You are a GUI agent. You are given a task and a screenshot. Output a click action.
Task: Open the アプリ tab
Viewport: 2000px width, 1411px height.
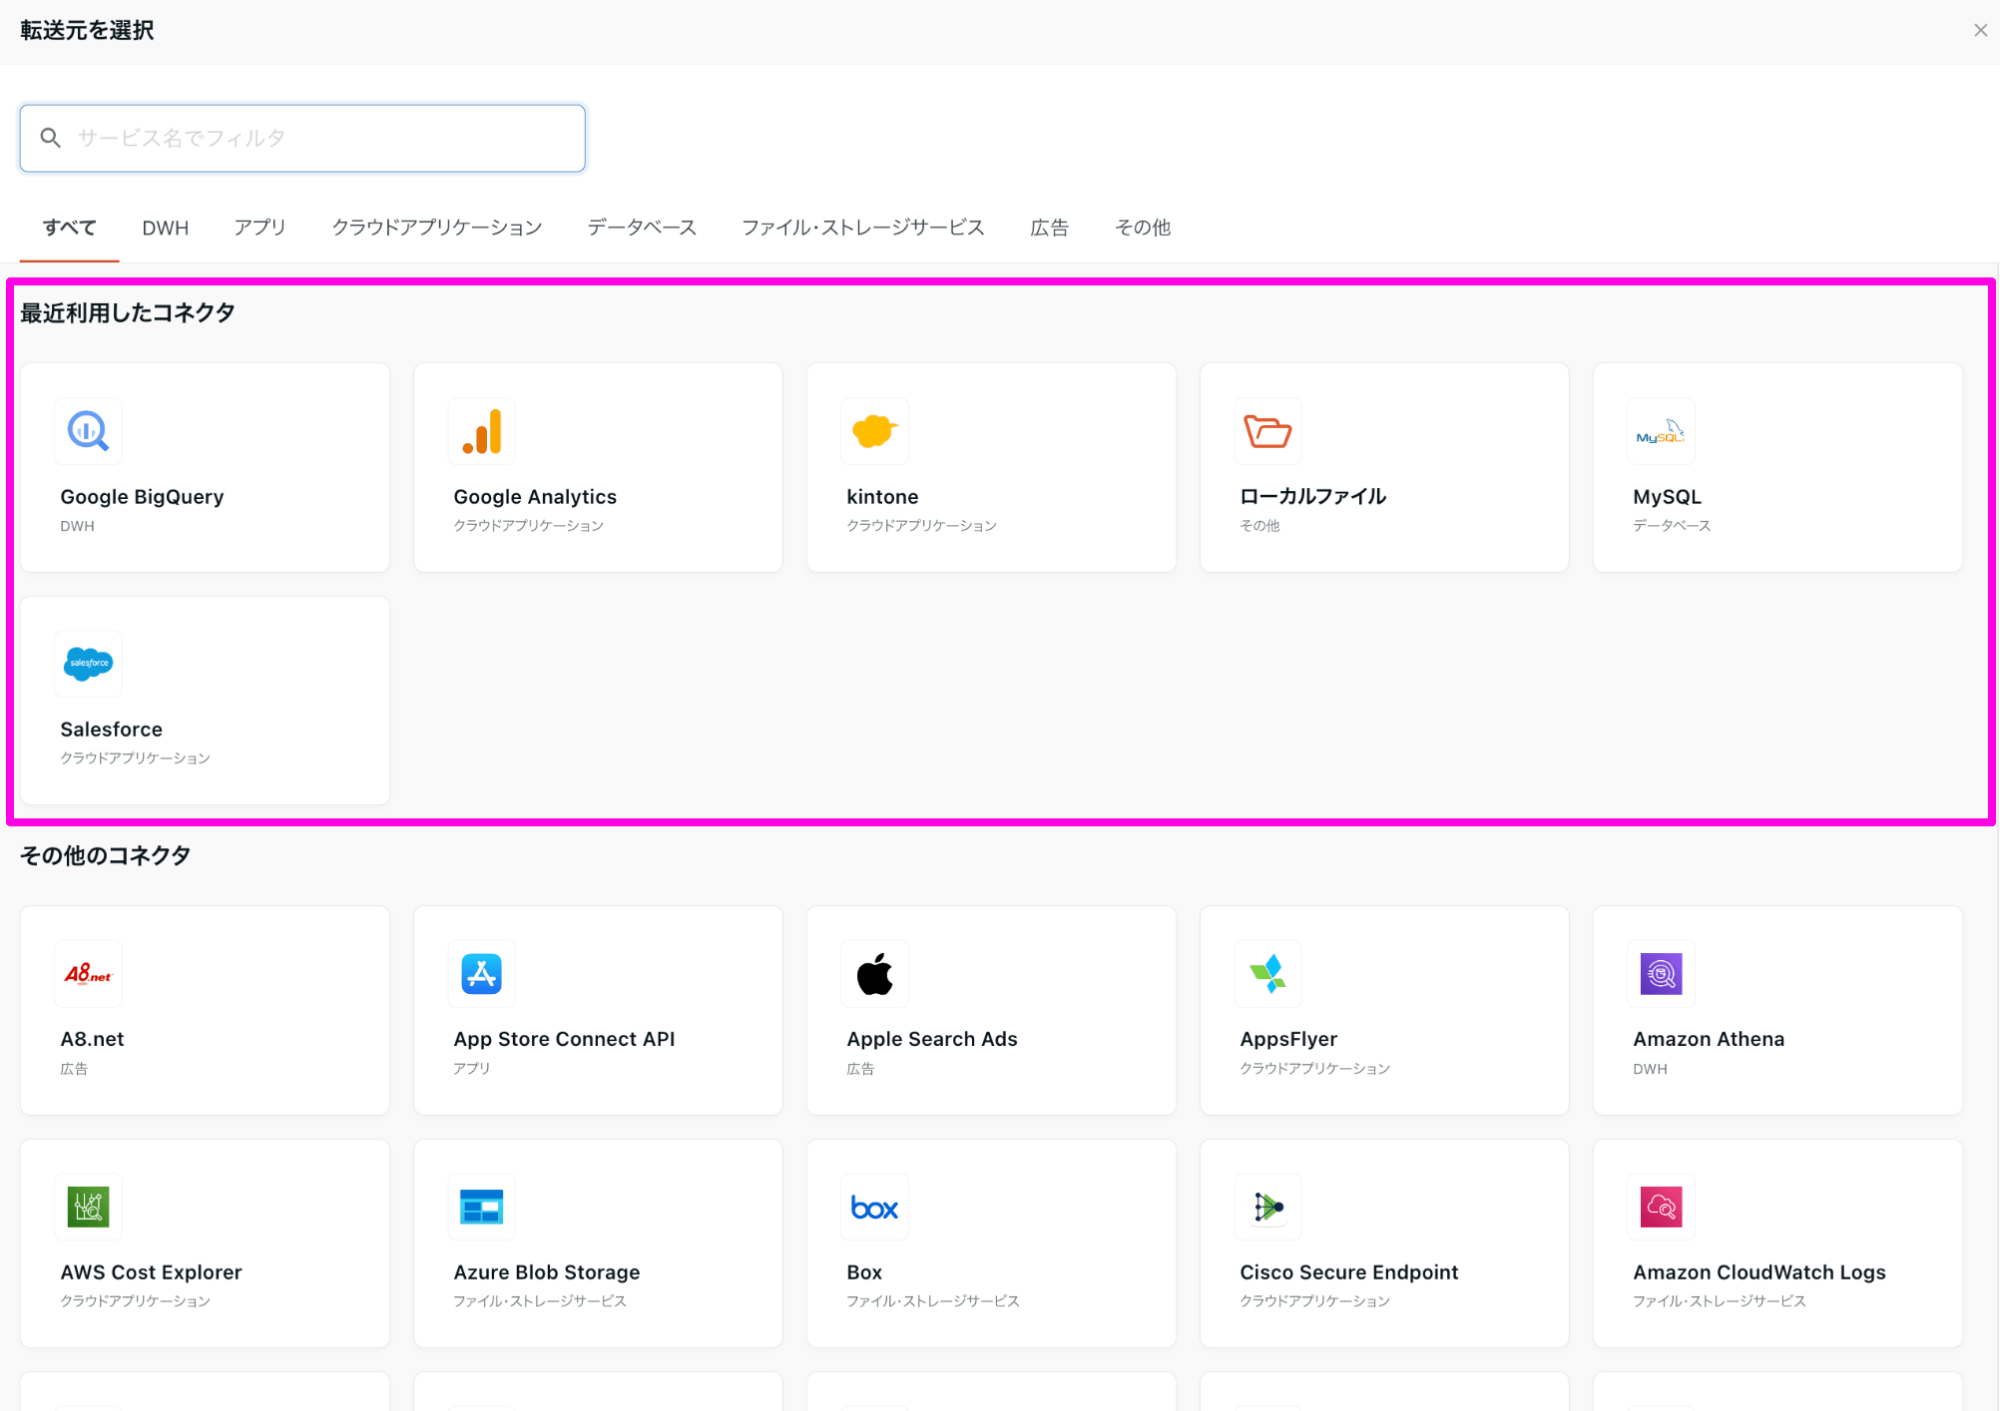point(260,227)
